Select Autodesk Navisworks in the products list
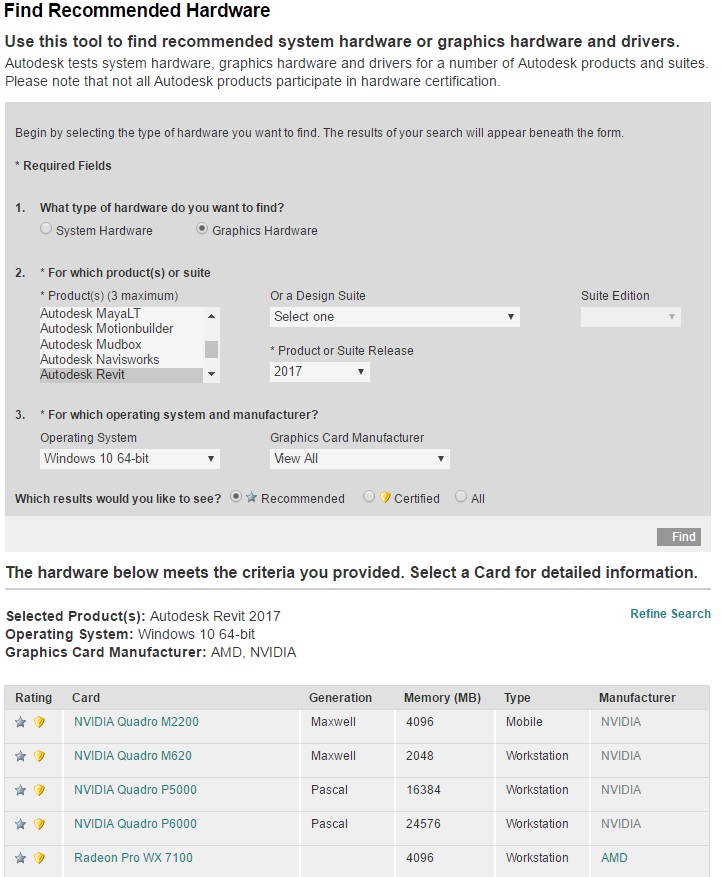 click(100, 360)
